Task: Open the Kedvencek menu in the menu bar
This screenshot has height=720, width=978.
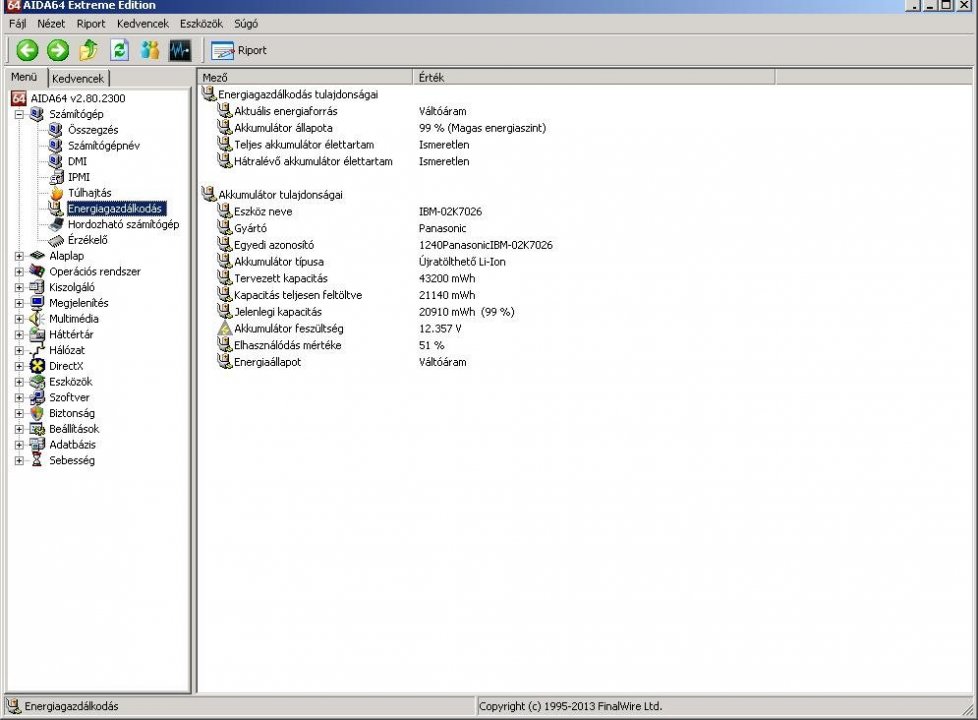Action: click(x=143, y=24)
